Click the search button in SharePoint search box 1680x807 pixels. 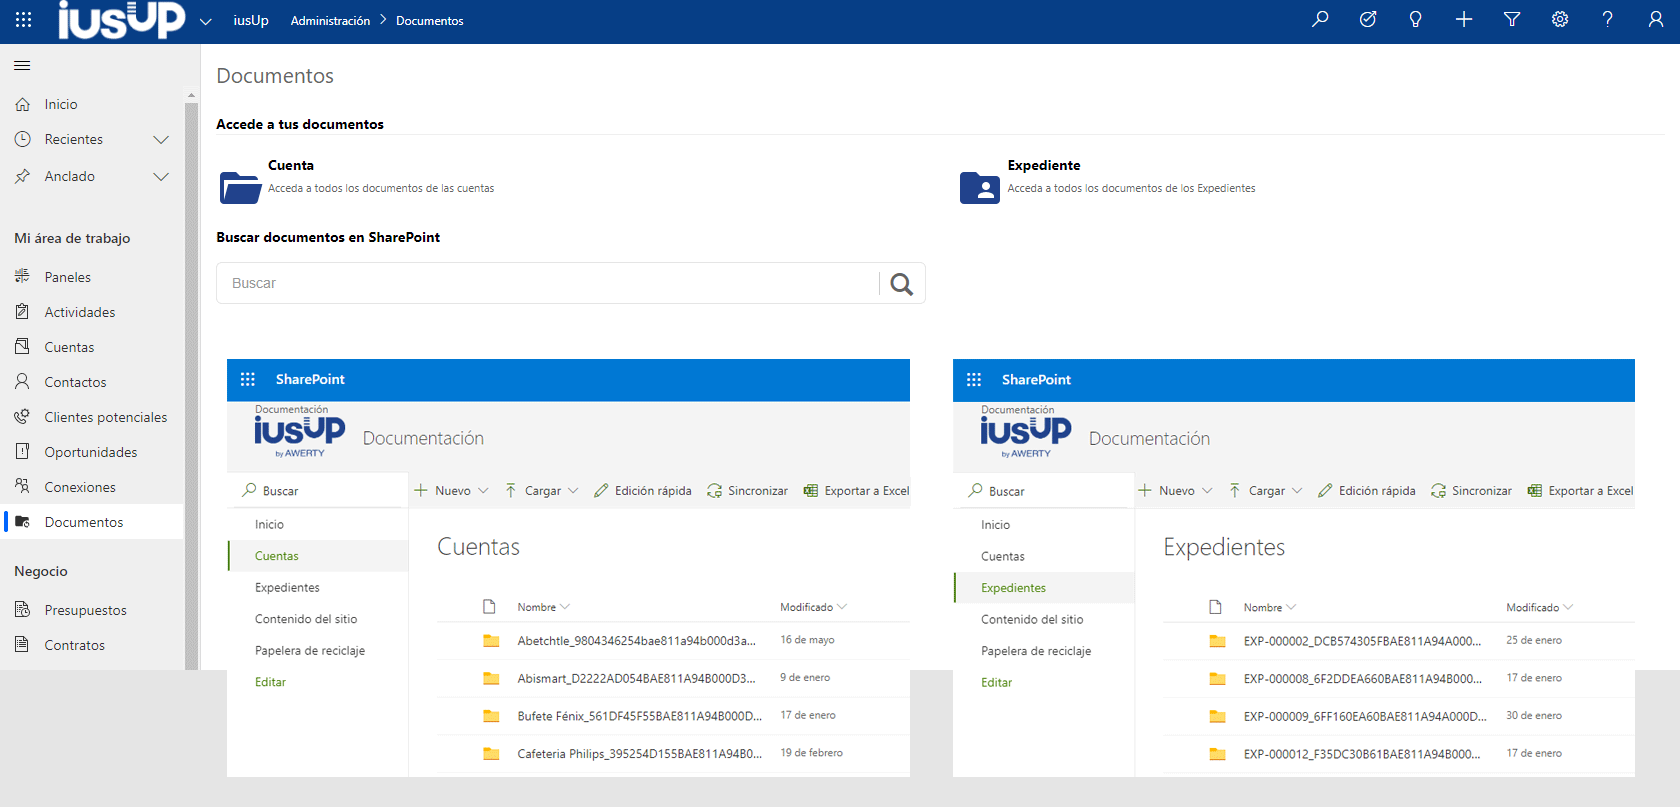[x=902, y=284]
